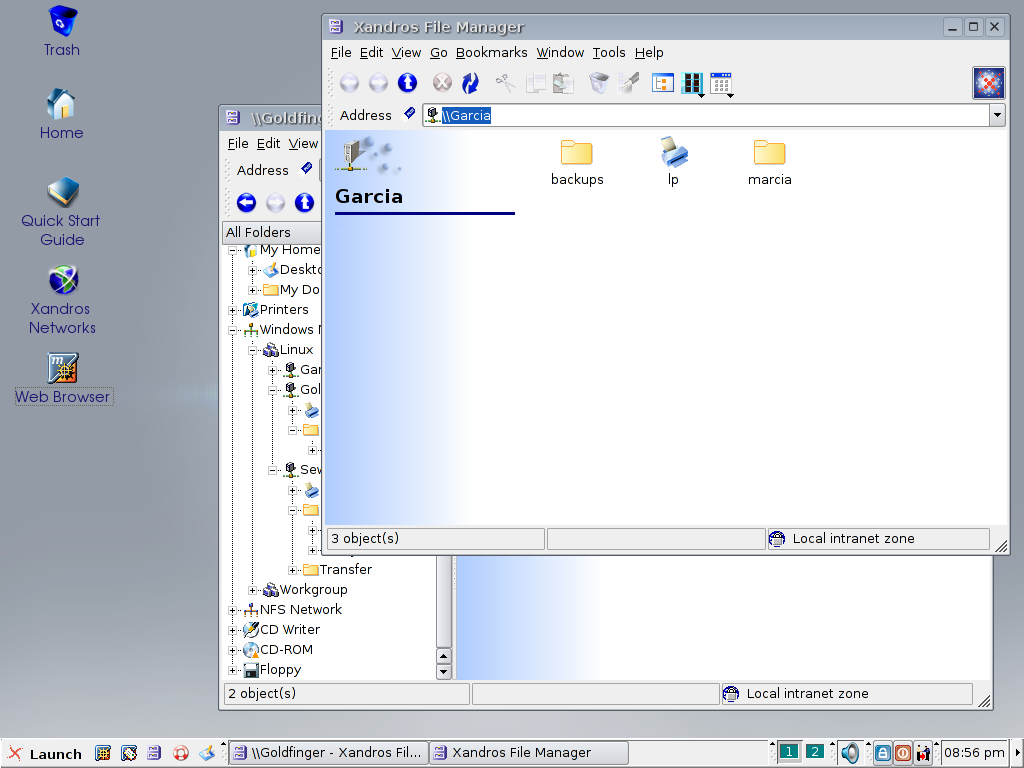
Task: Click the Up one level toolbar icon
Action: (x=407, y=83)
